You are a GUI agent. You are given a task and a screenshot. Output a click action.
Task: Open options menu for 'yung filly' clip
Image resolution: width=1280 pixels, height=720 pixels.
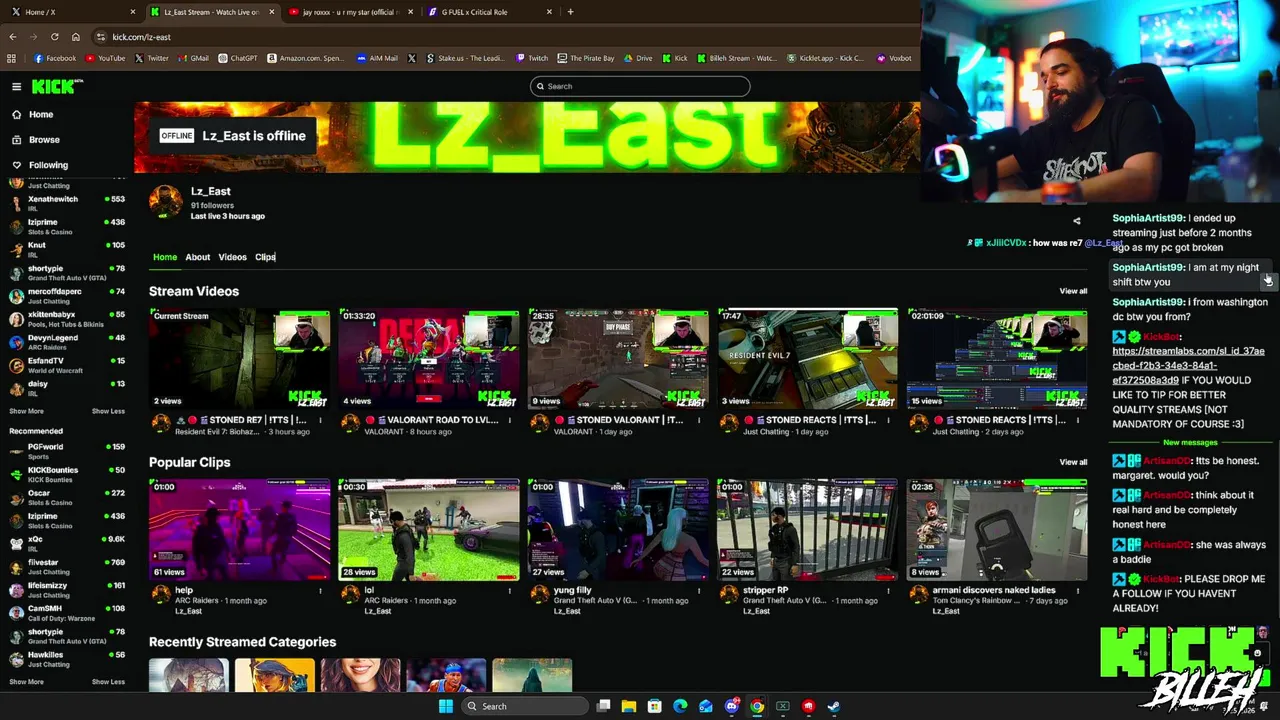[x=698, y=591]
